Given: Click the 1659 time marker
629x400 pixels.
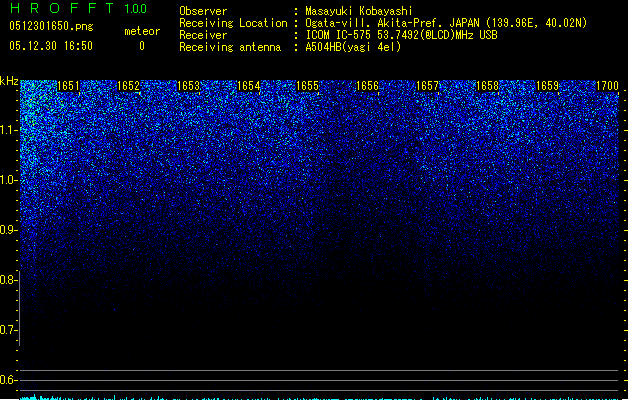Looking at the screenshot, I should click(x=547, y=86).
